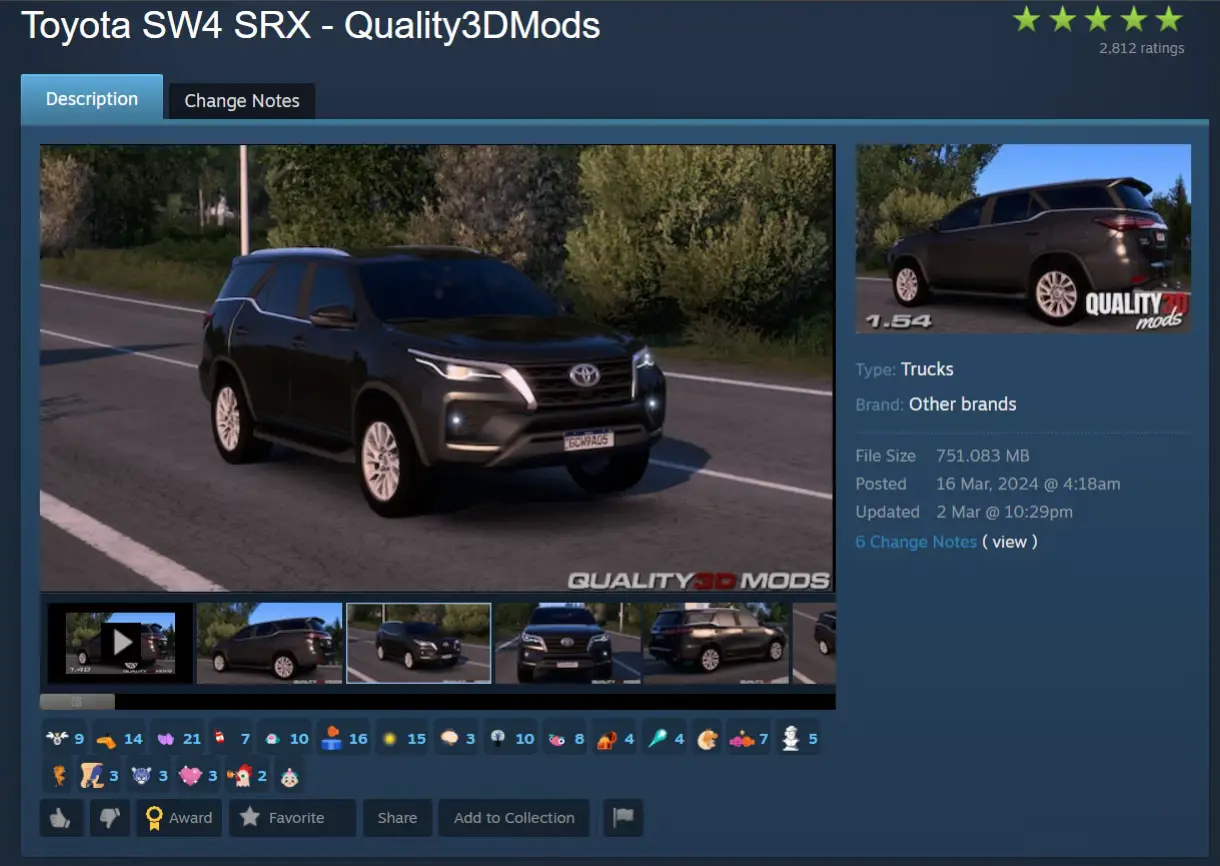Click the rooster award with count 2
The width and height of the screenshot is (1220, 866).
click(248, 775)
